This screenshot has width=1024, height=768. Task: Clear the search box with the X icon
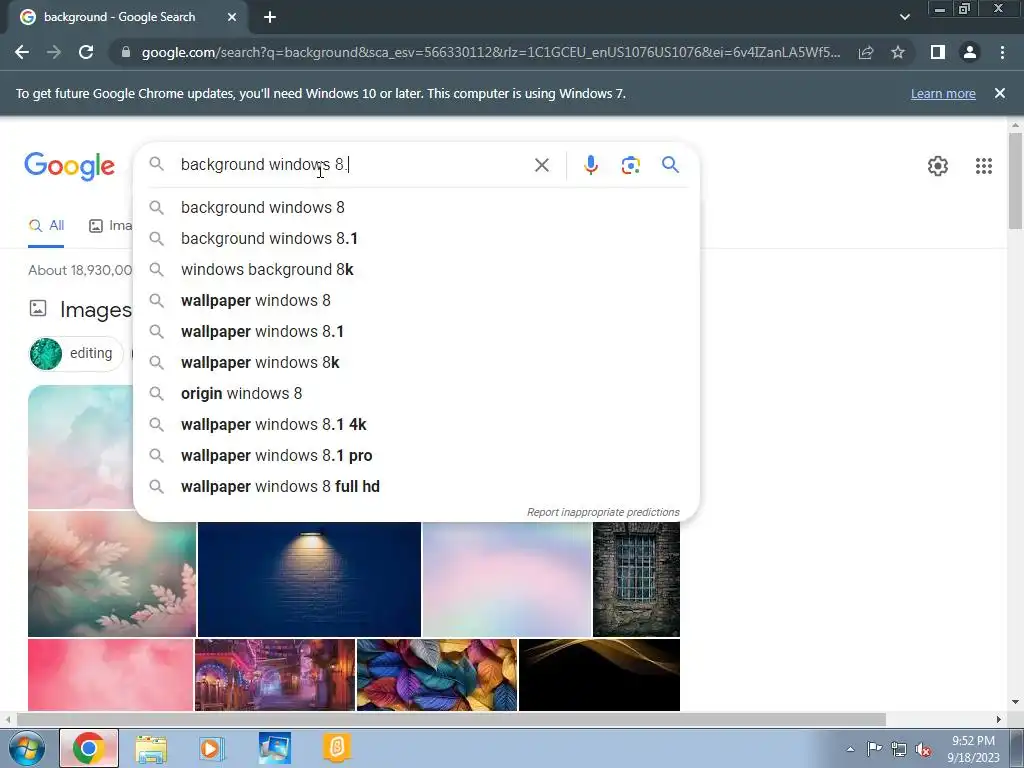point(541,165)
